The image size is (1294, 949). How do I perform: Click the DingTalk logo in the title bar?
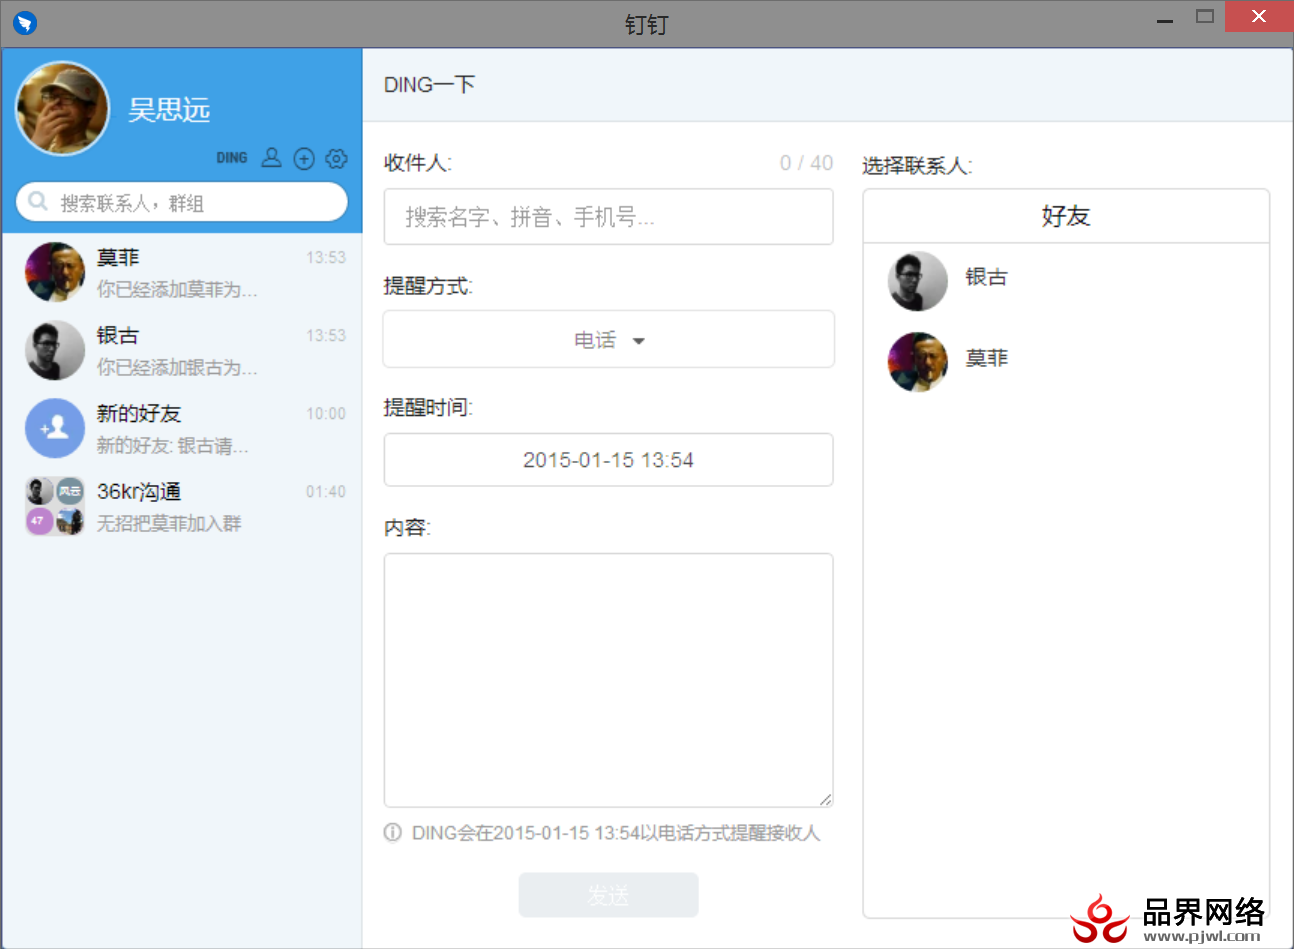[25, 22]
